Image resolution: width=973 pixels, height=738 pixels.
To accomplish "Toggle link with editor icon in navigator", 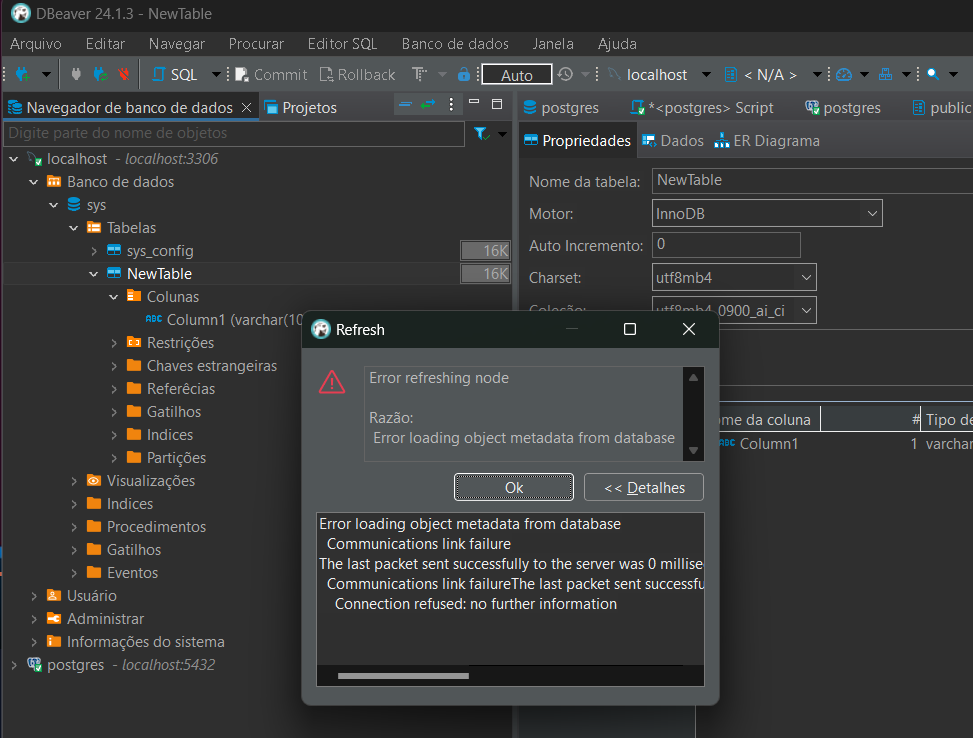I will point(429,104).
